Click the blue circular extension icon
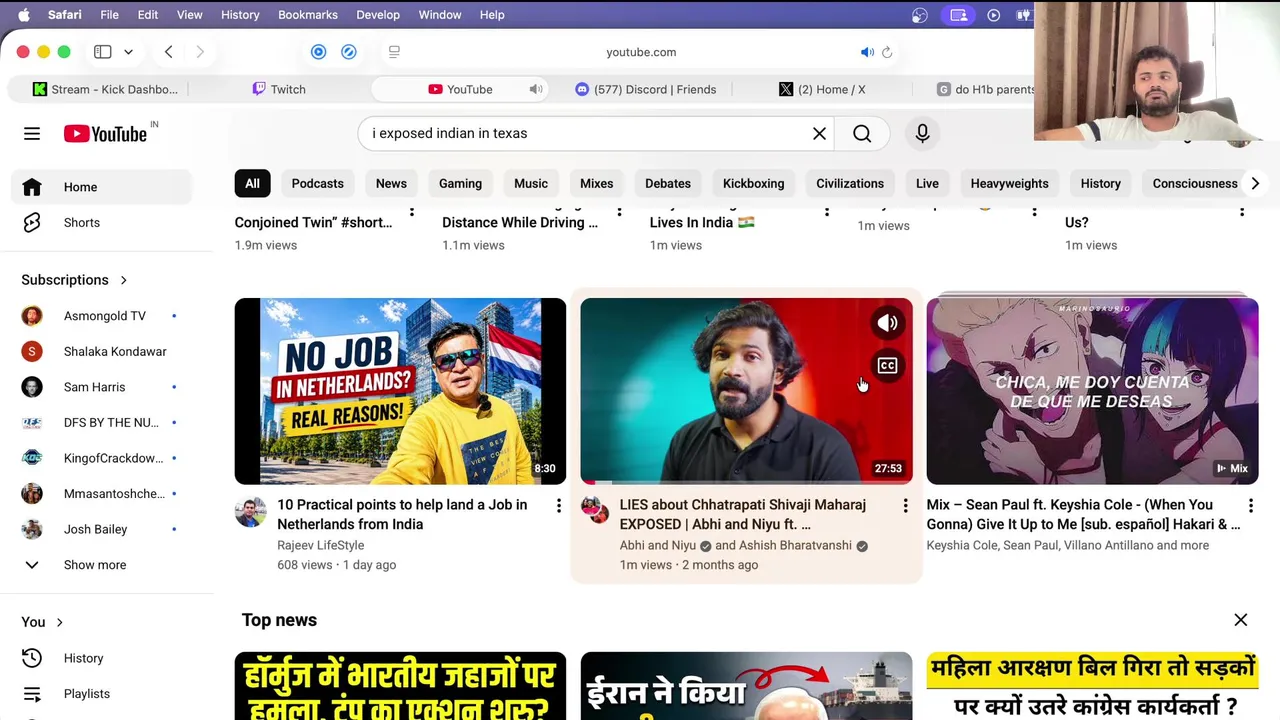 [x=318, y=52]
